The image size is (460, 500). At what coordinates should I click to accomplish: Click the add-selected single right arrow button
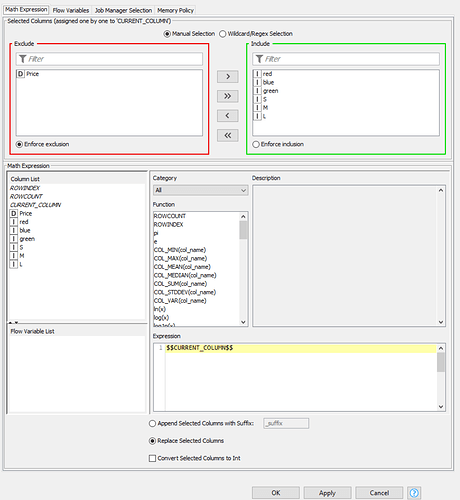228,77
